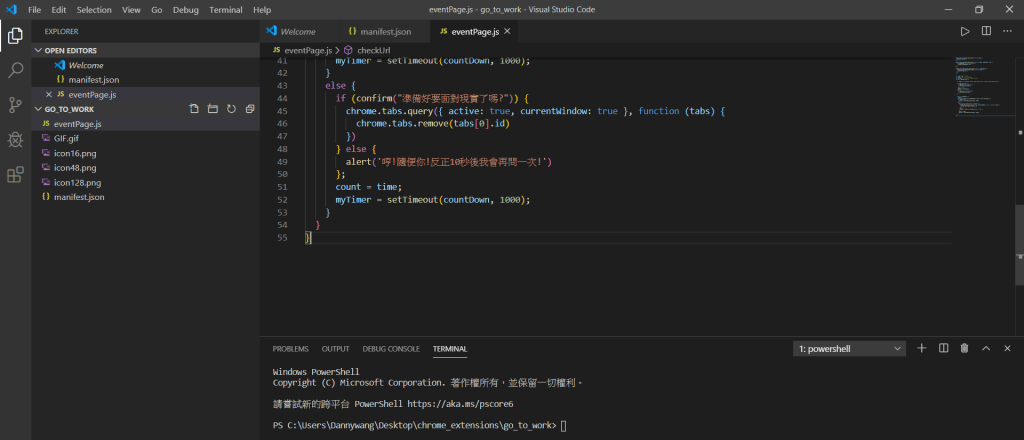Kill terminal with the trash icon

(964, 348)
